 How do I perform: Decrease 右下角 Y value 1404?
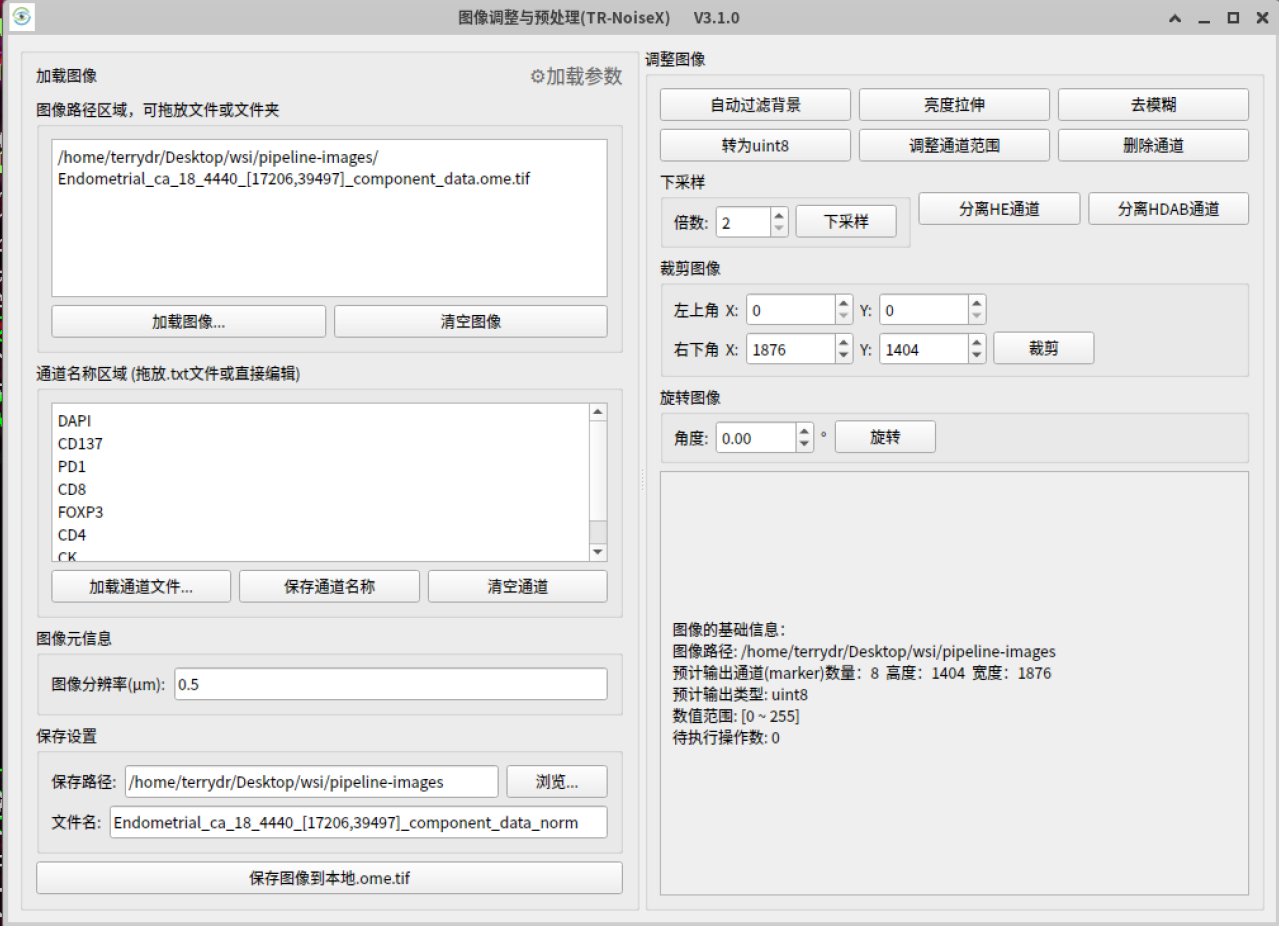click(x=977, y=356)
